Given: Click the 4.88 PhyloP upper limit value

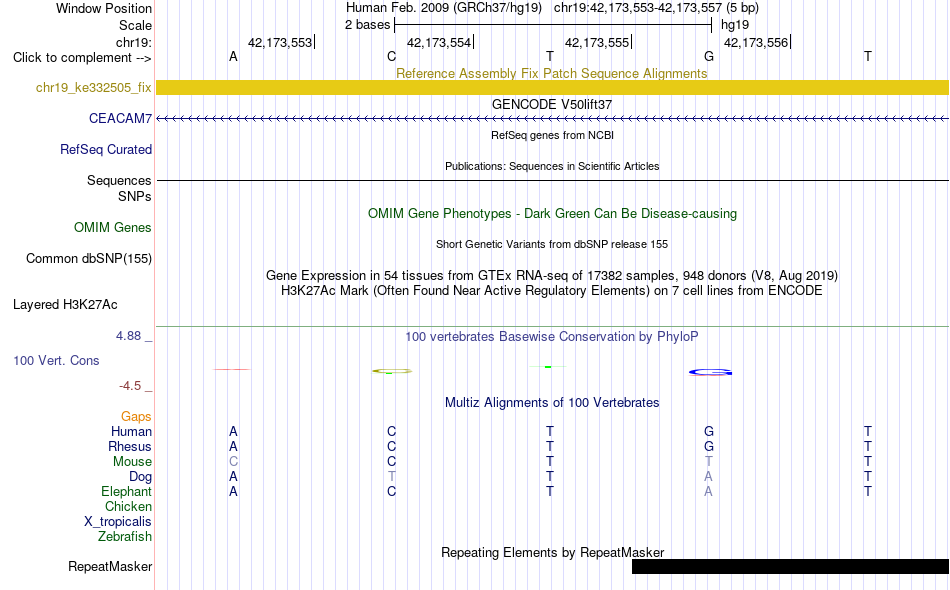Looking at the screenshot, I should point(128,336).
